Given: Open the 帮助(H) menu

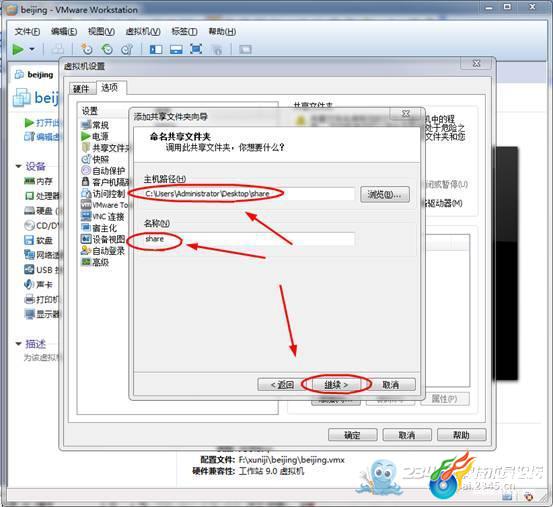Looking at the screenshot, I should [222, 32].
